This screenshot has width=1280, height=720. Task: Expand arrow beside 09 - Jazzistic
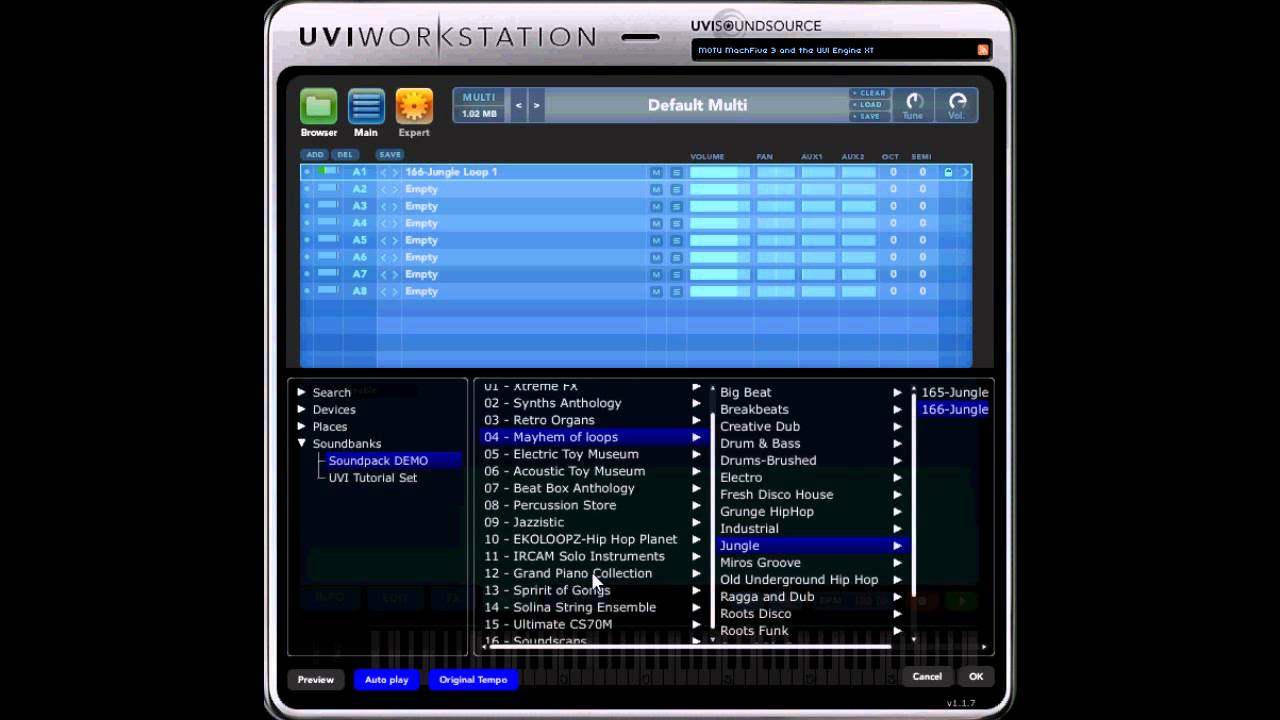[x=696, y=522]
